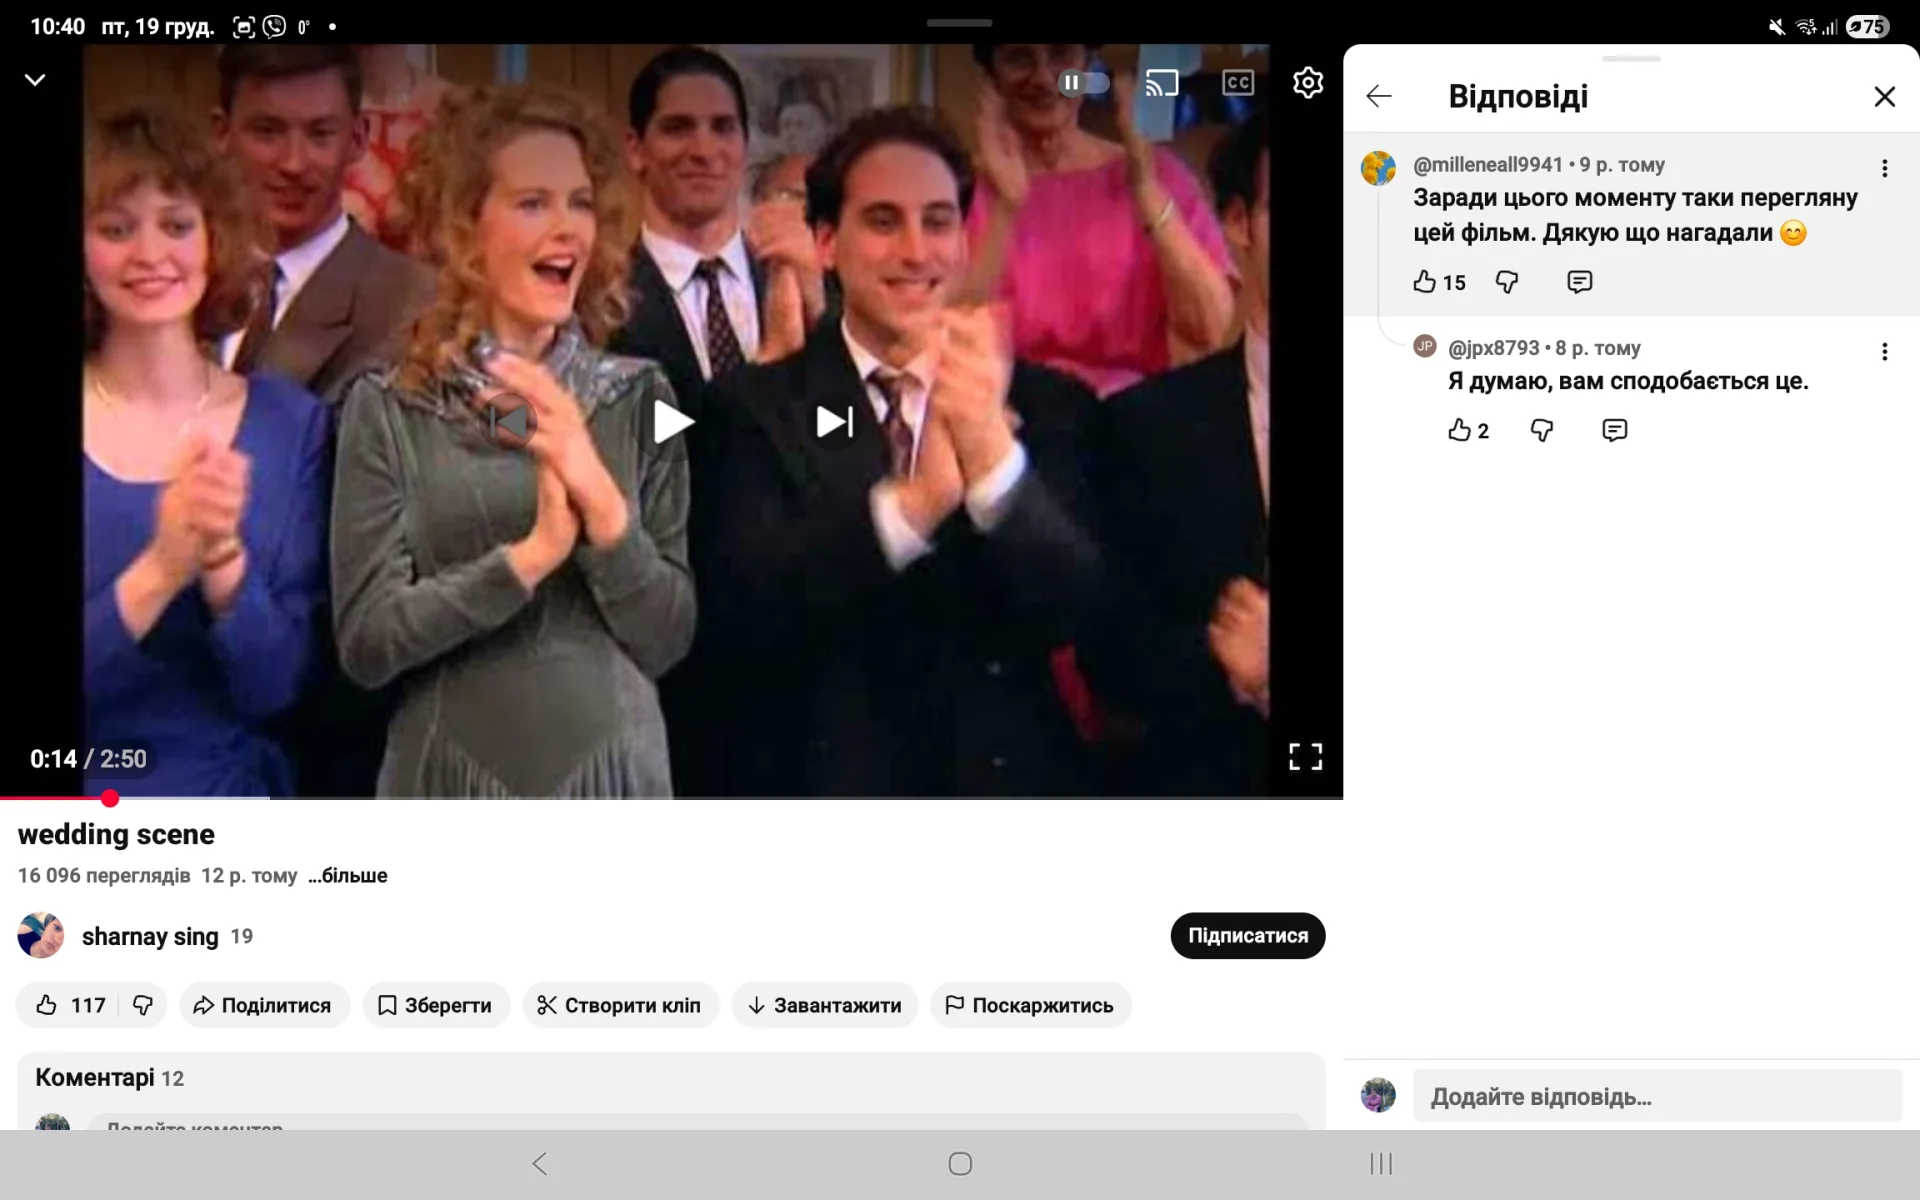
Task: Collapse player with down chevron
Action: [35, 80]
